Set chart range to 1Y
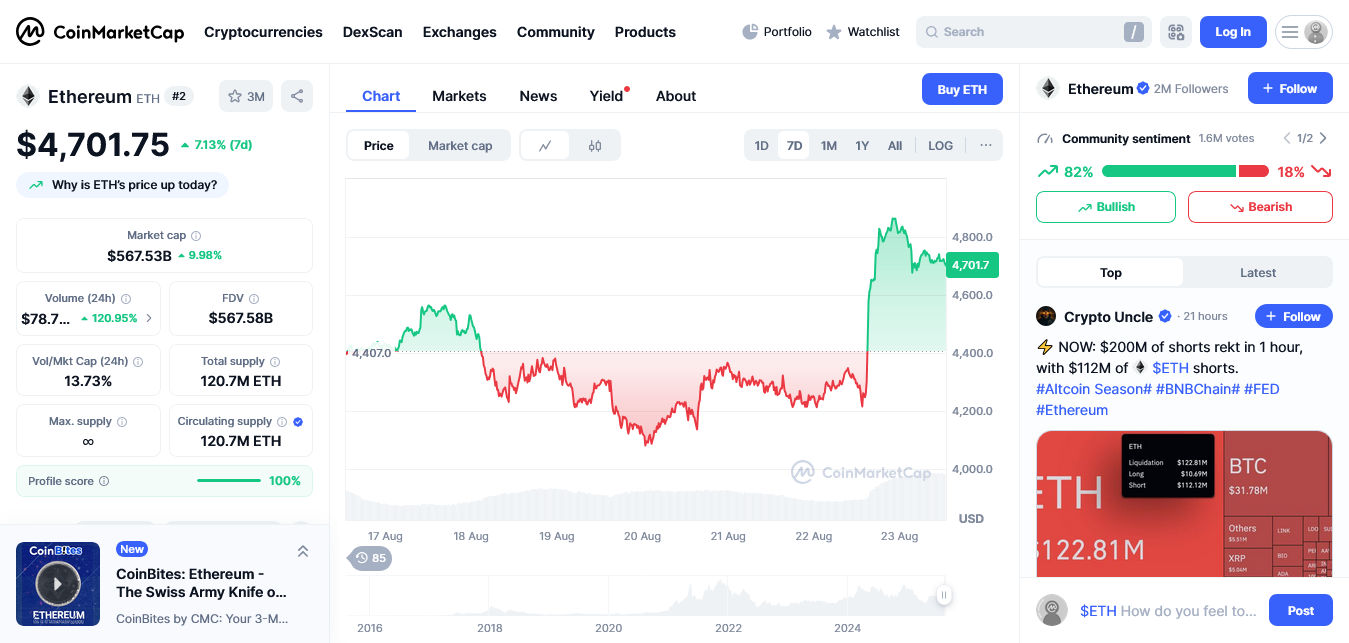This screenshot has width=1349, height=643. pos(862,146)
